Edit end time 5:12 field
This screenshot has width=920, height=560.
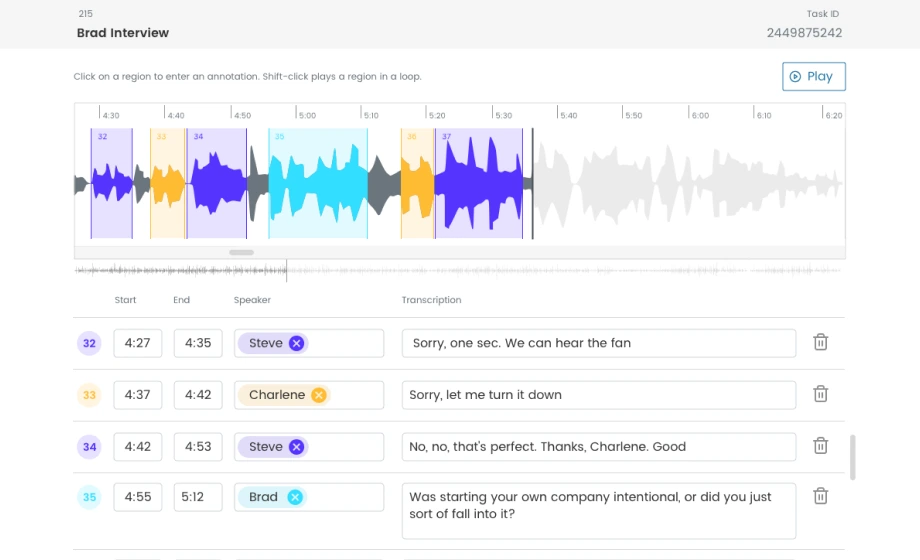point(198,497)
